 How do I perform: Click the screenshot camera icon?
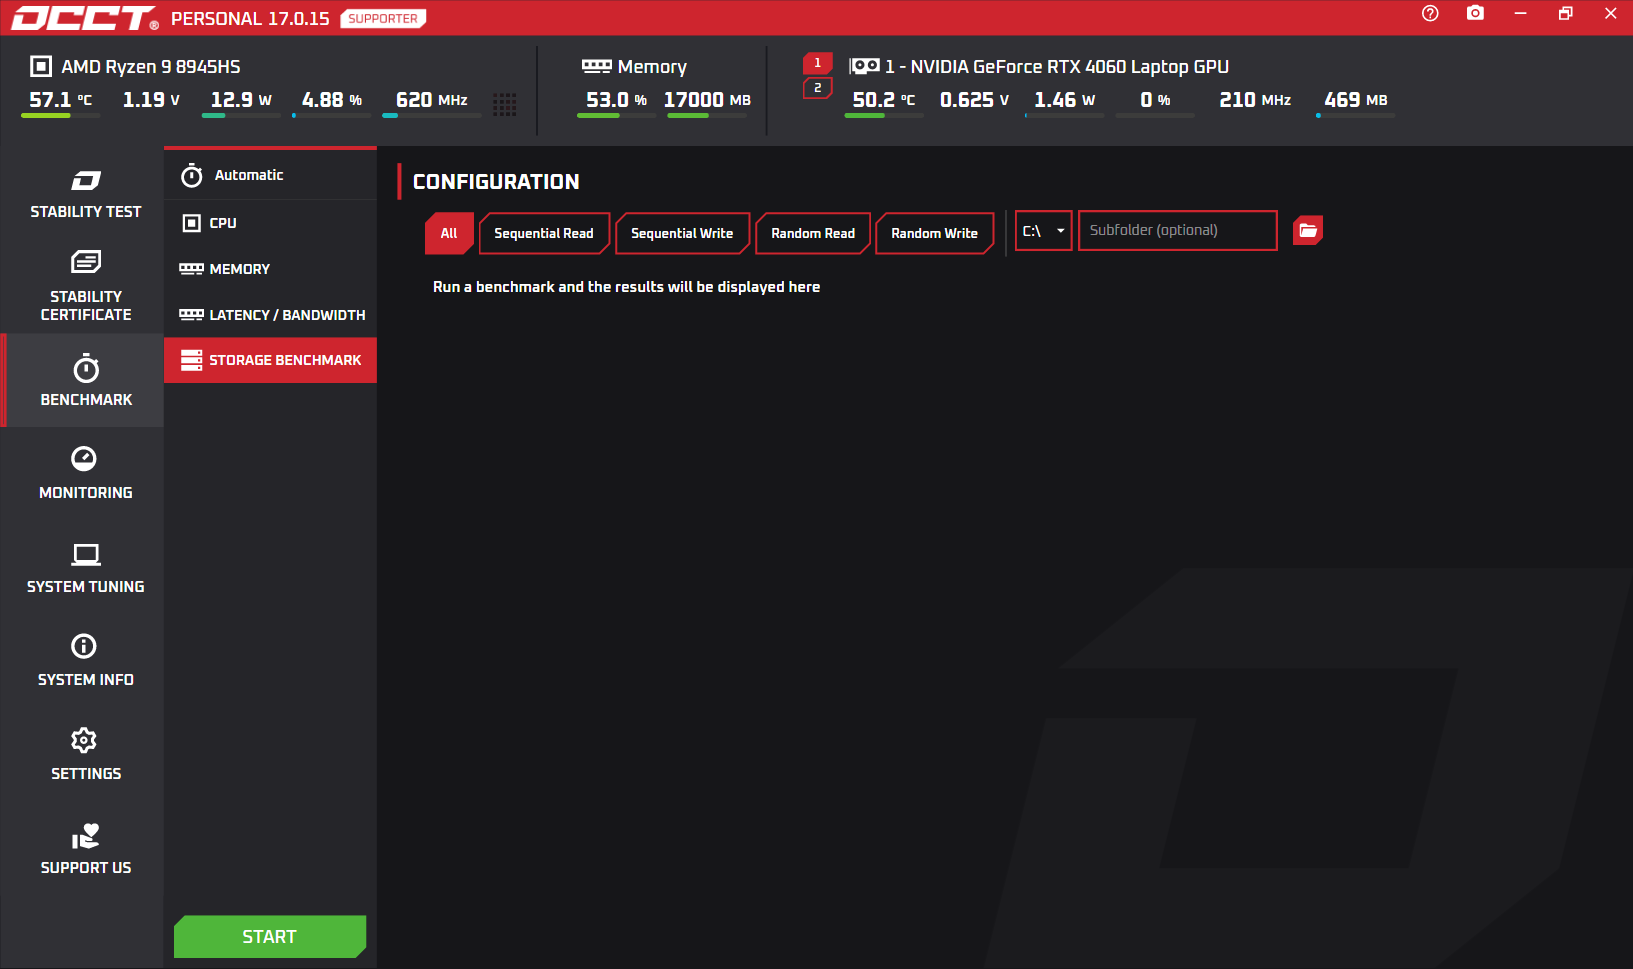click(1475, 13)
